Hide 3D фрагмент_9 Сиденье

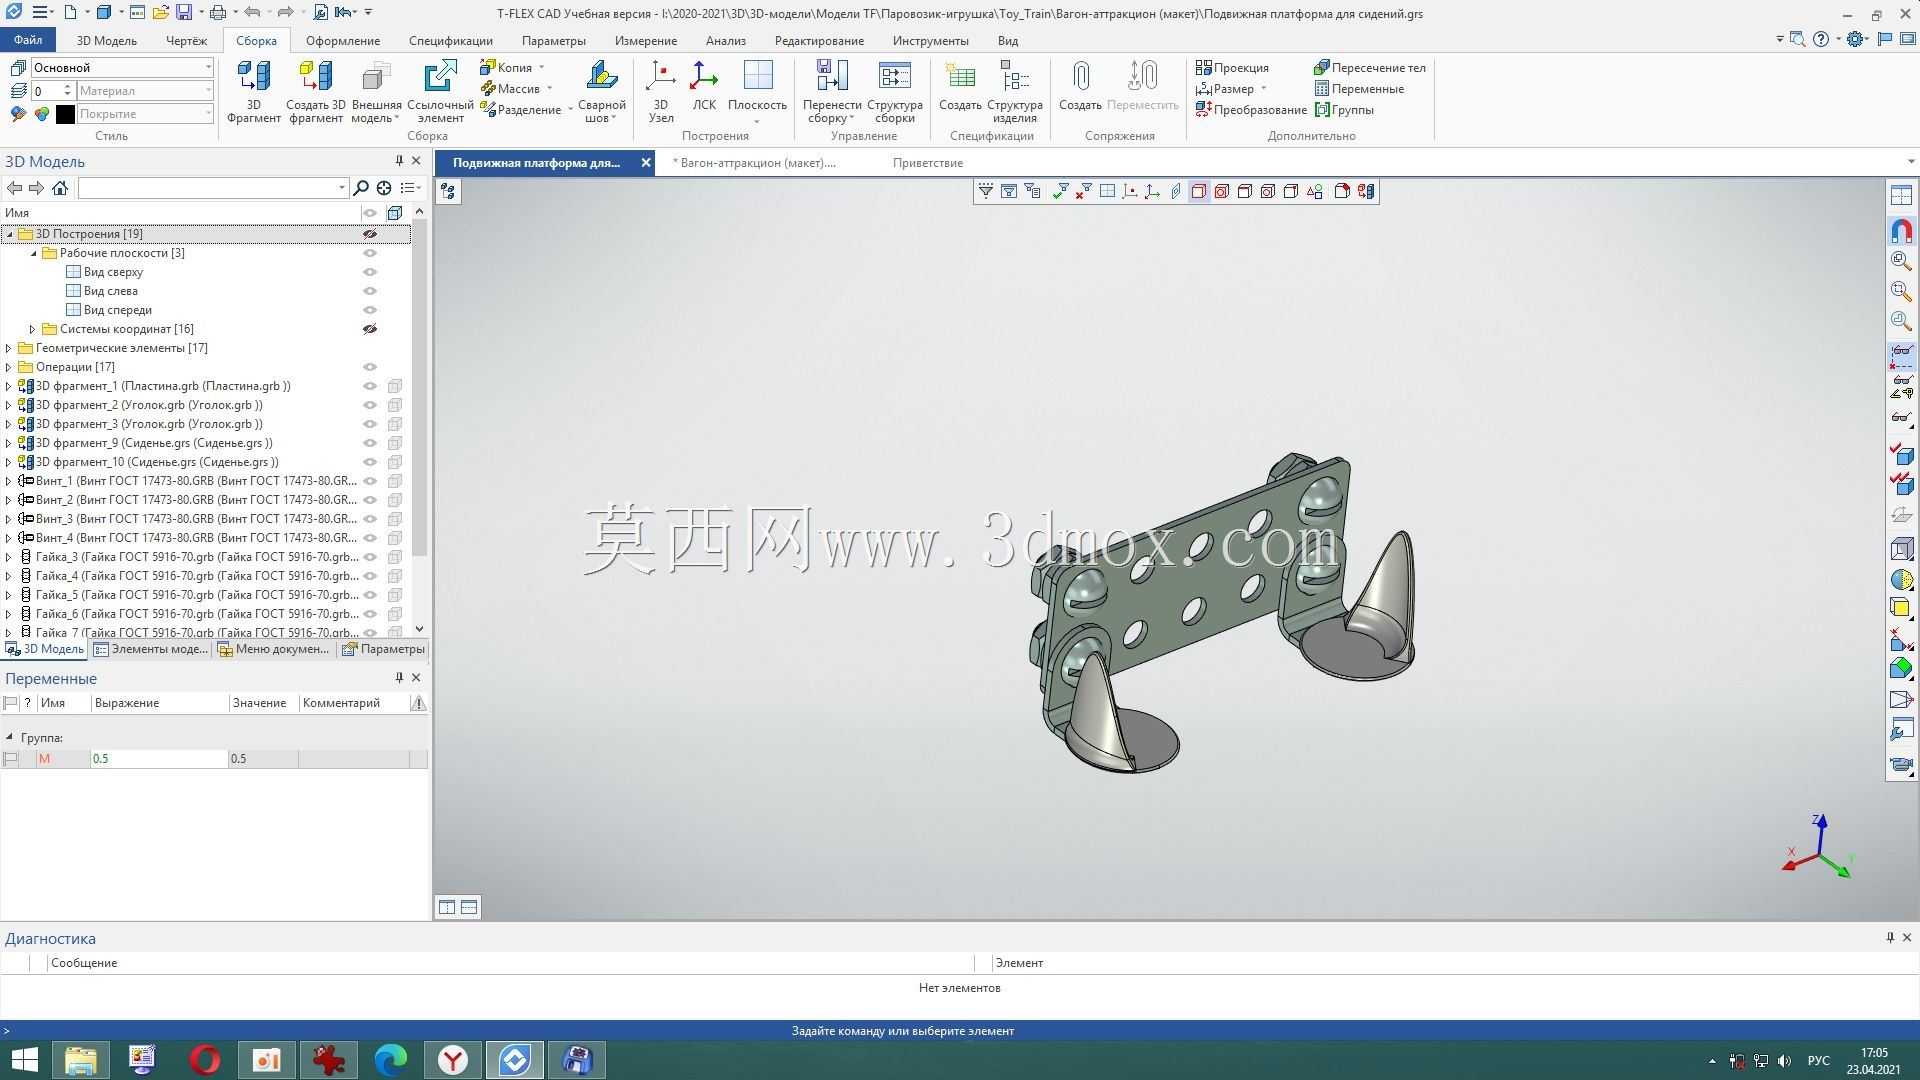point(370,443)
